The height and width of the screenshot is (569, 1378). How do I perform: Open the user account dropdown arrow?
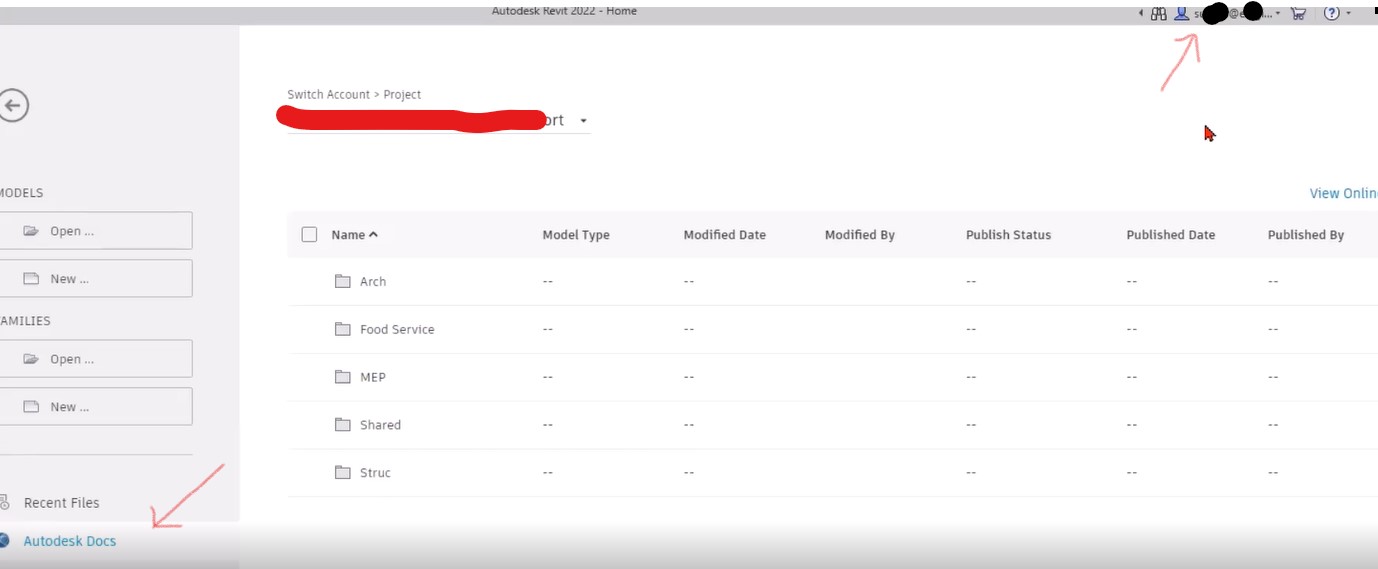(1278, 13)
